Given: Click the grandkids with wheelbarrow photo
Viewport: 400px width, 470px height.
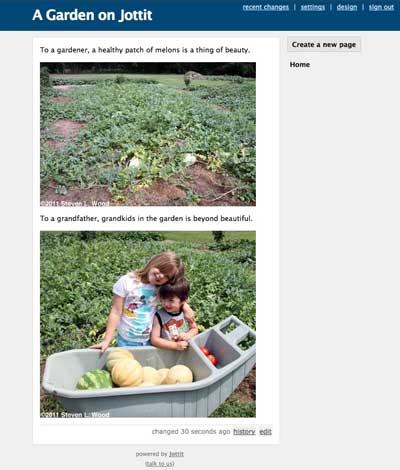Looking at the screenshot, I should click(x=148, y=324).
